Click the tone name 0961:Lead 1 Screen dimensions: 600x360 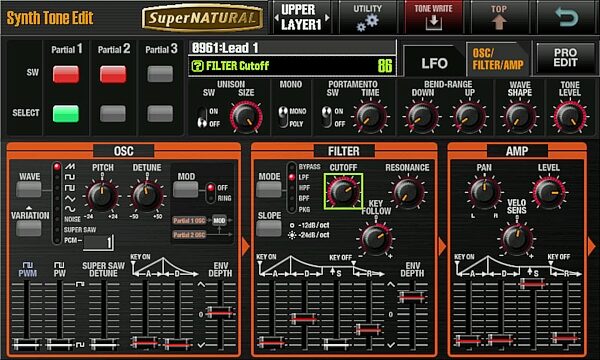[x=225, y=48]
